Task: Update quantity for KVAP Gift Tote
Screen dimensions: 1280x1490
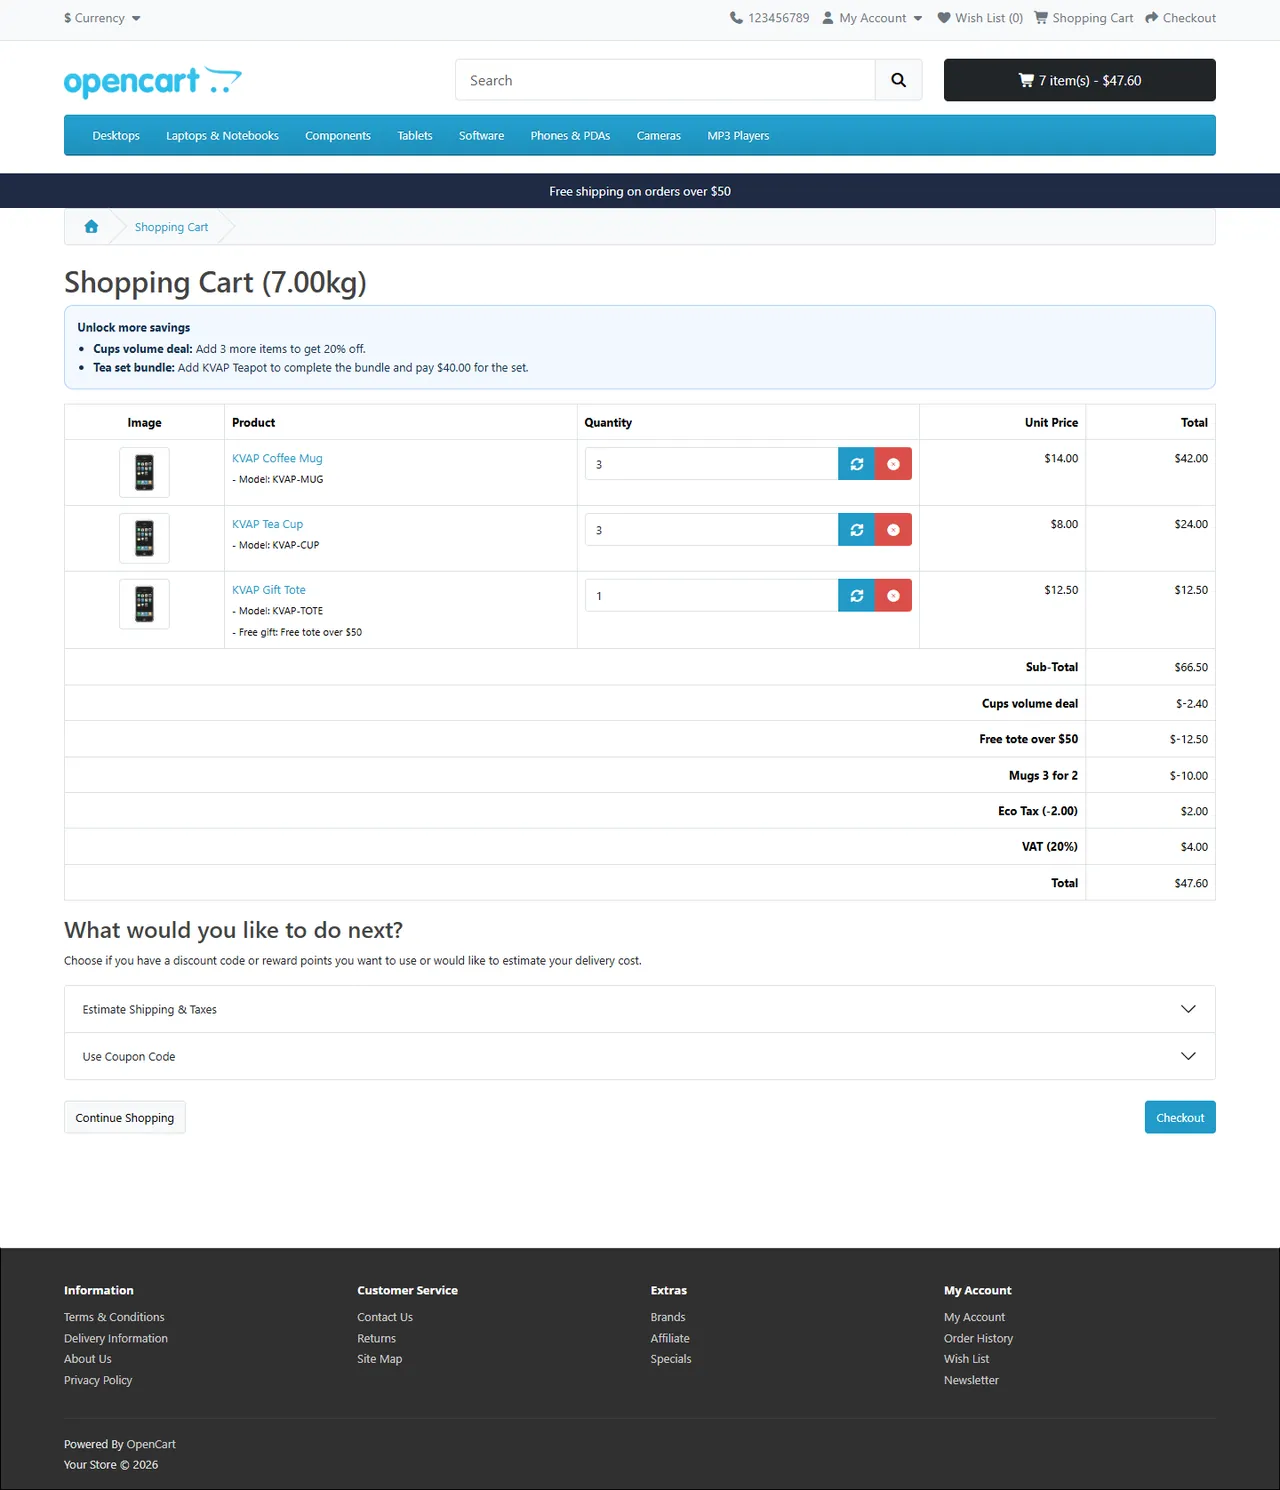Action: [x=856, y=596]
